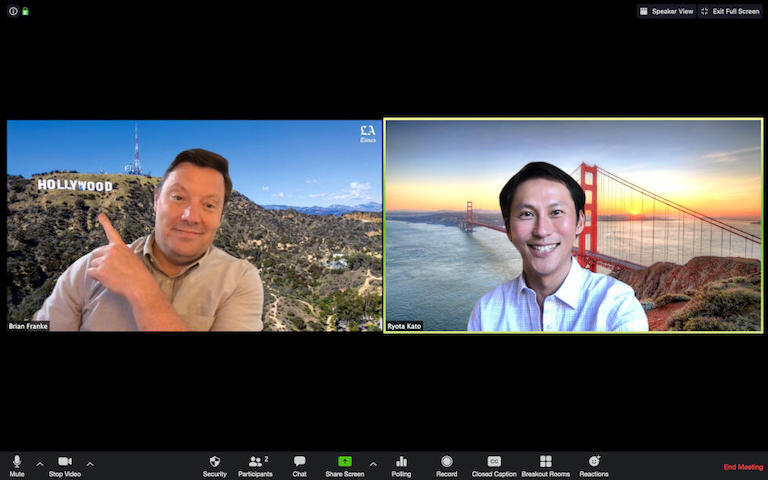Open the meeting information icon
Viewport: 768px width, 480px height.
(13, 11)
